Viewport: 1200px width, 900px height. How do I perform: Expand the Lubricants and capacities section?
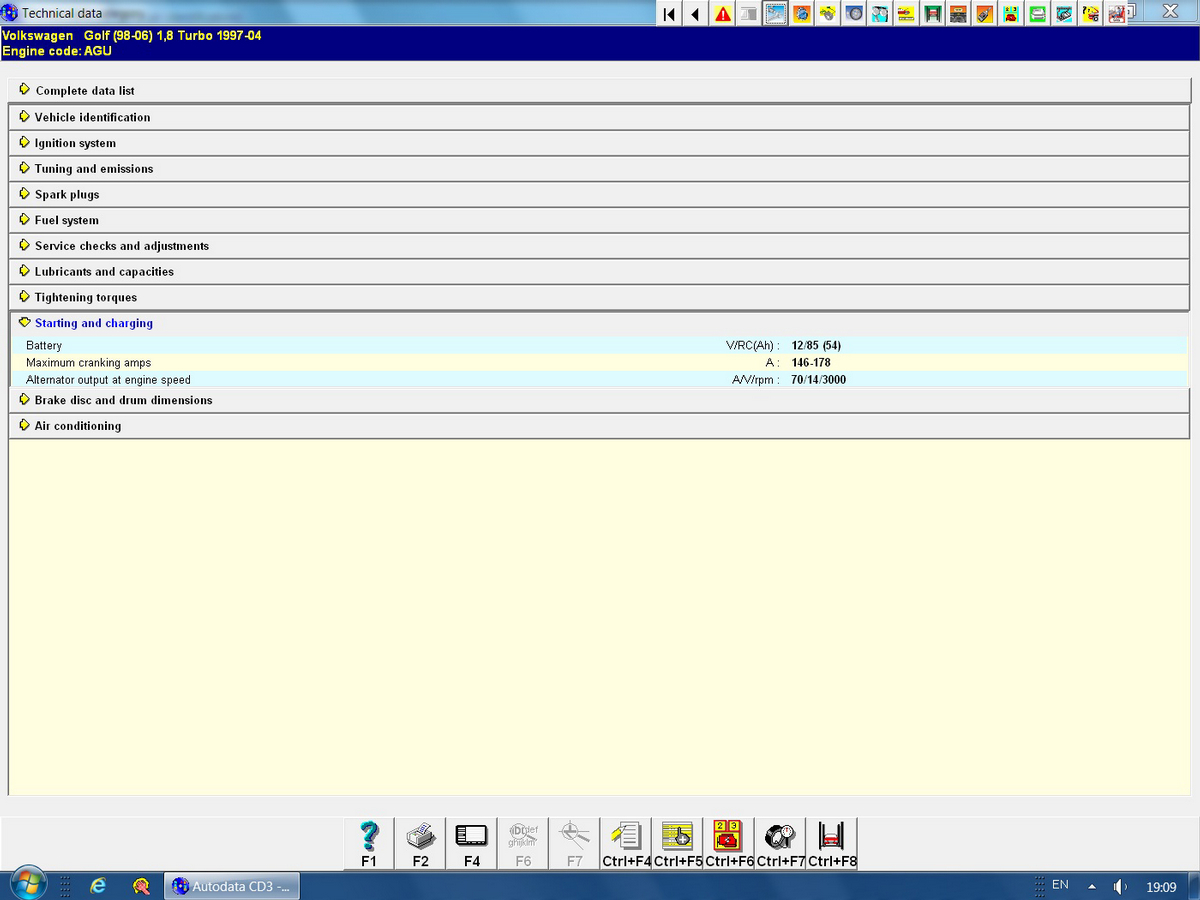pyautogui.click(x=104, y=272)
